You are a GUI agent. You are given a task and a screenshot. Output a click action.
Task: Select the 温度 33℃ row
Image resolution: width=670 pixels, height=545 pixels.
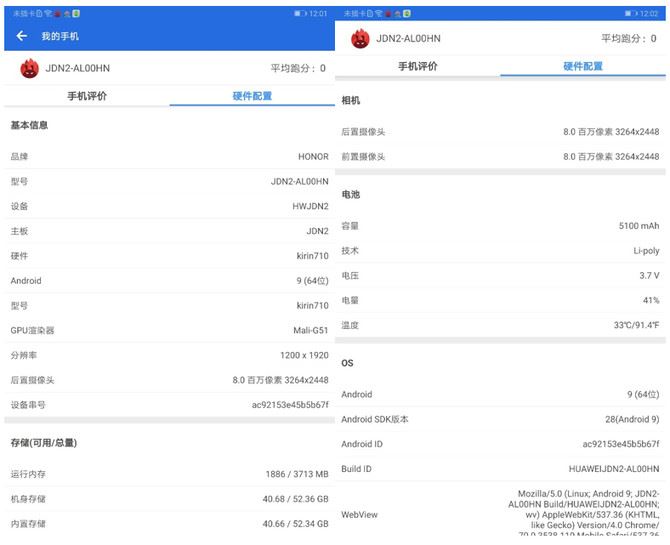[500, 325]
